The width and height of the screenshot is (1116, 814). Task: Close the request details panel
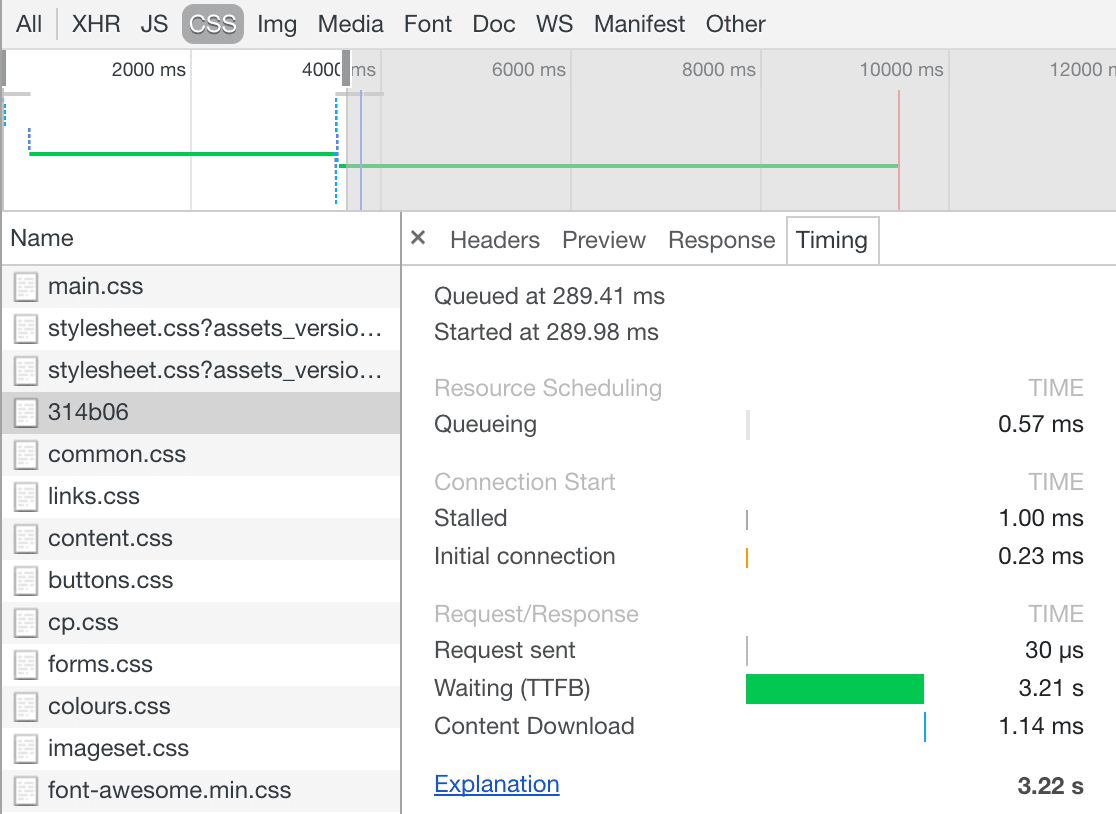coord(418,238)
